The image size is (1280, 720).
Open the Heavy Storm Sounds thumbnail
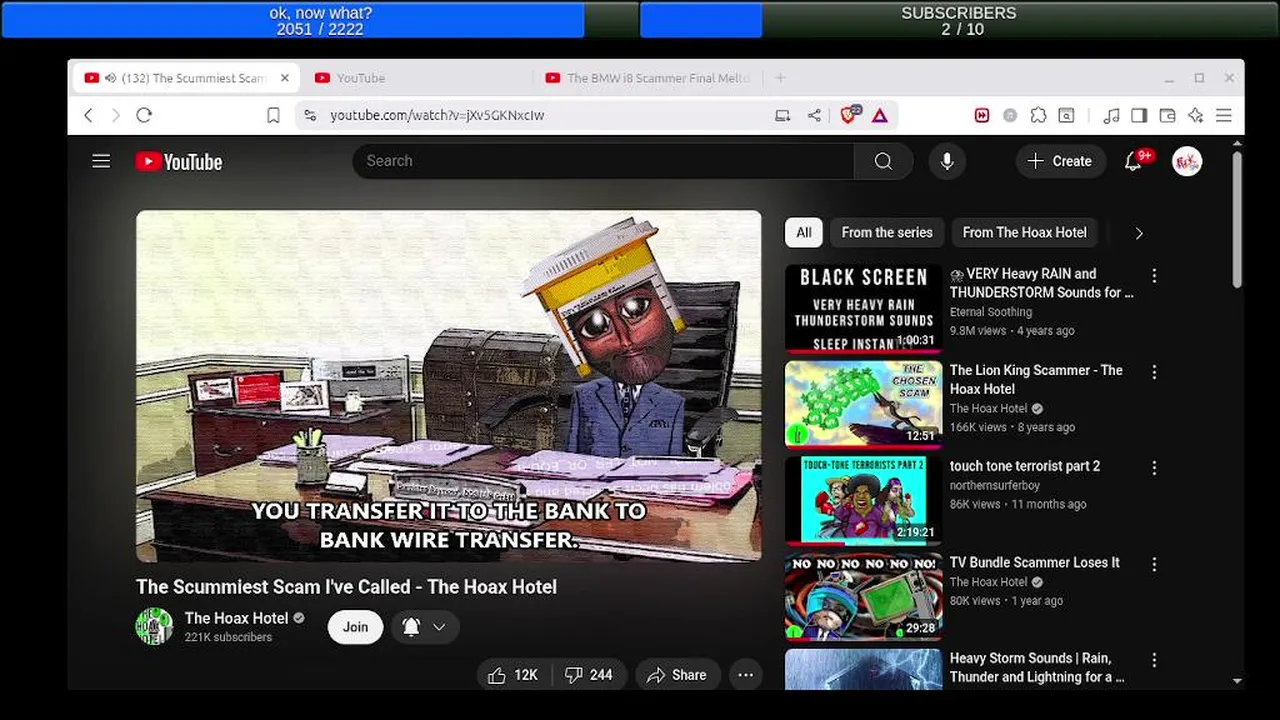[863, 669]
